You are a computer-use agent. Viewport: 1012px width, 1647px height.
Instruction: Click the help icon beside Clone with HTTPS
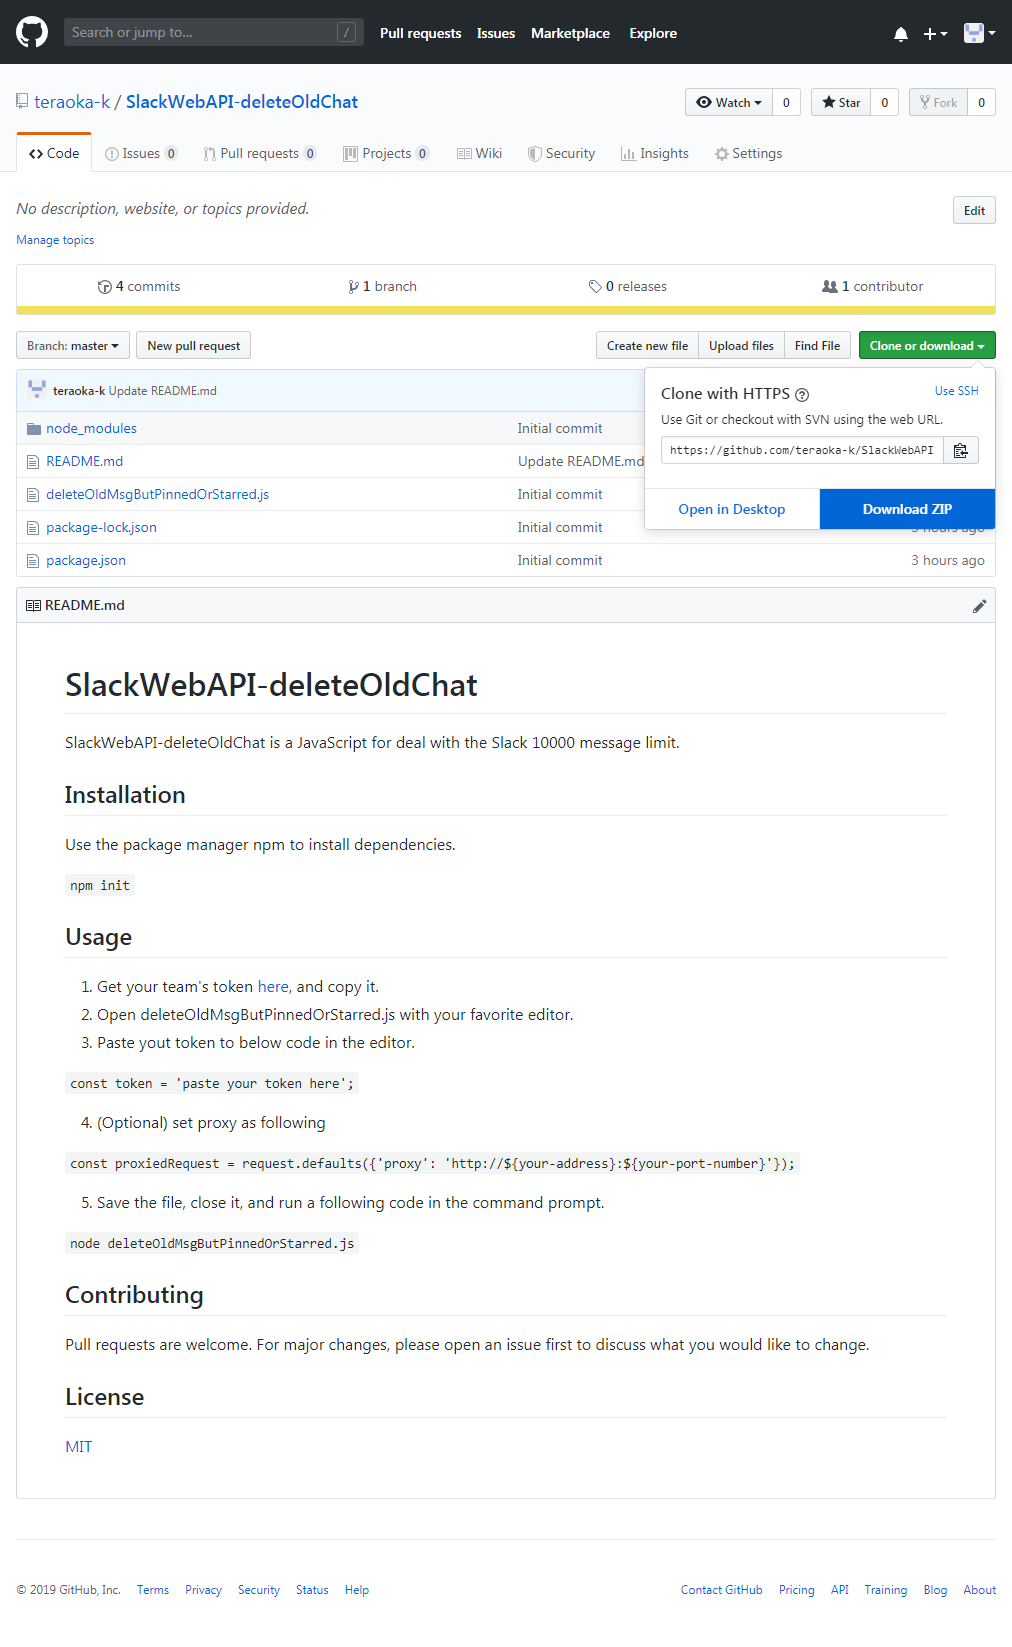point(802,395)
